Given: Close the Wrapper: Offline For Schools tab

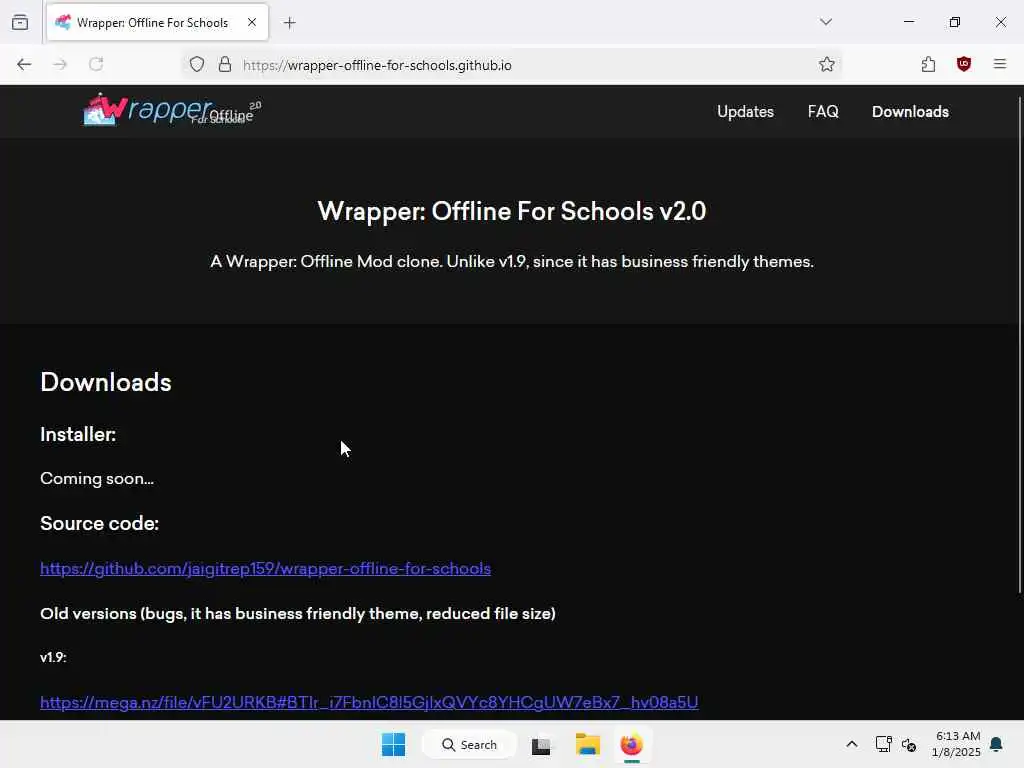Looking at the screenshot, I should click(x=251, y=22).
